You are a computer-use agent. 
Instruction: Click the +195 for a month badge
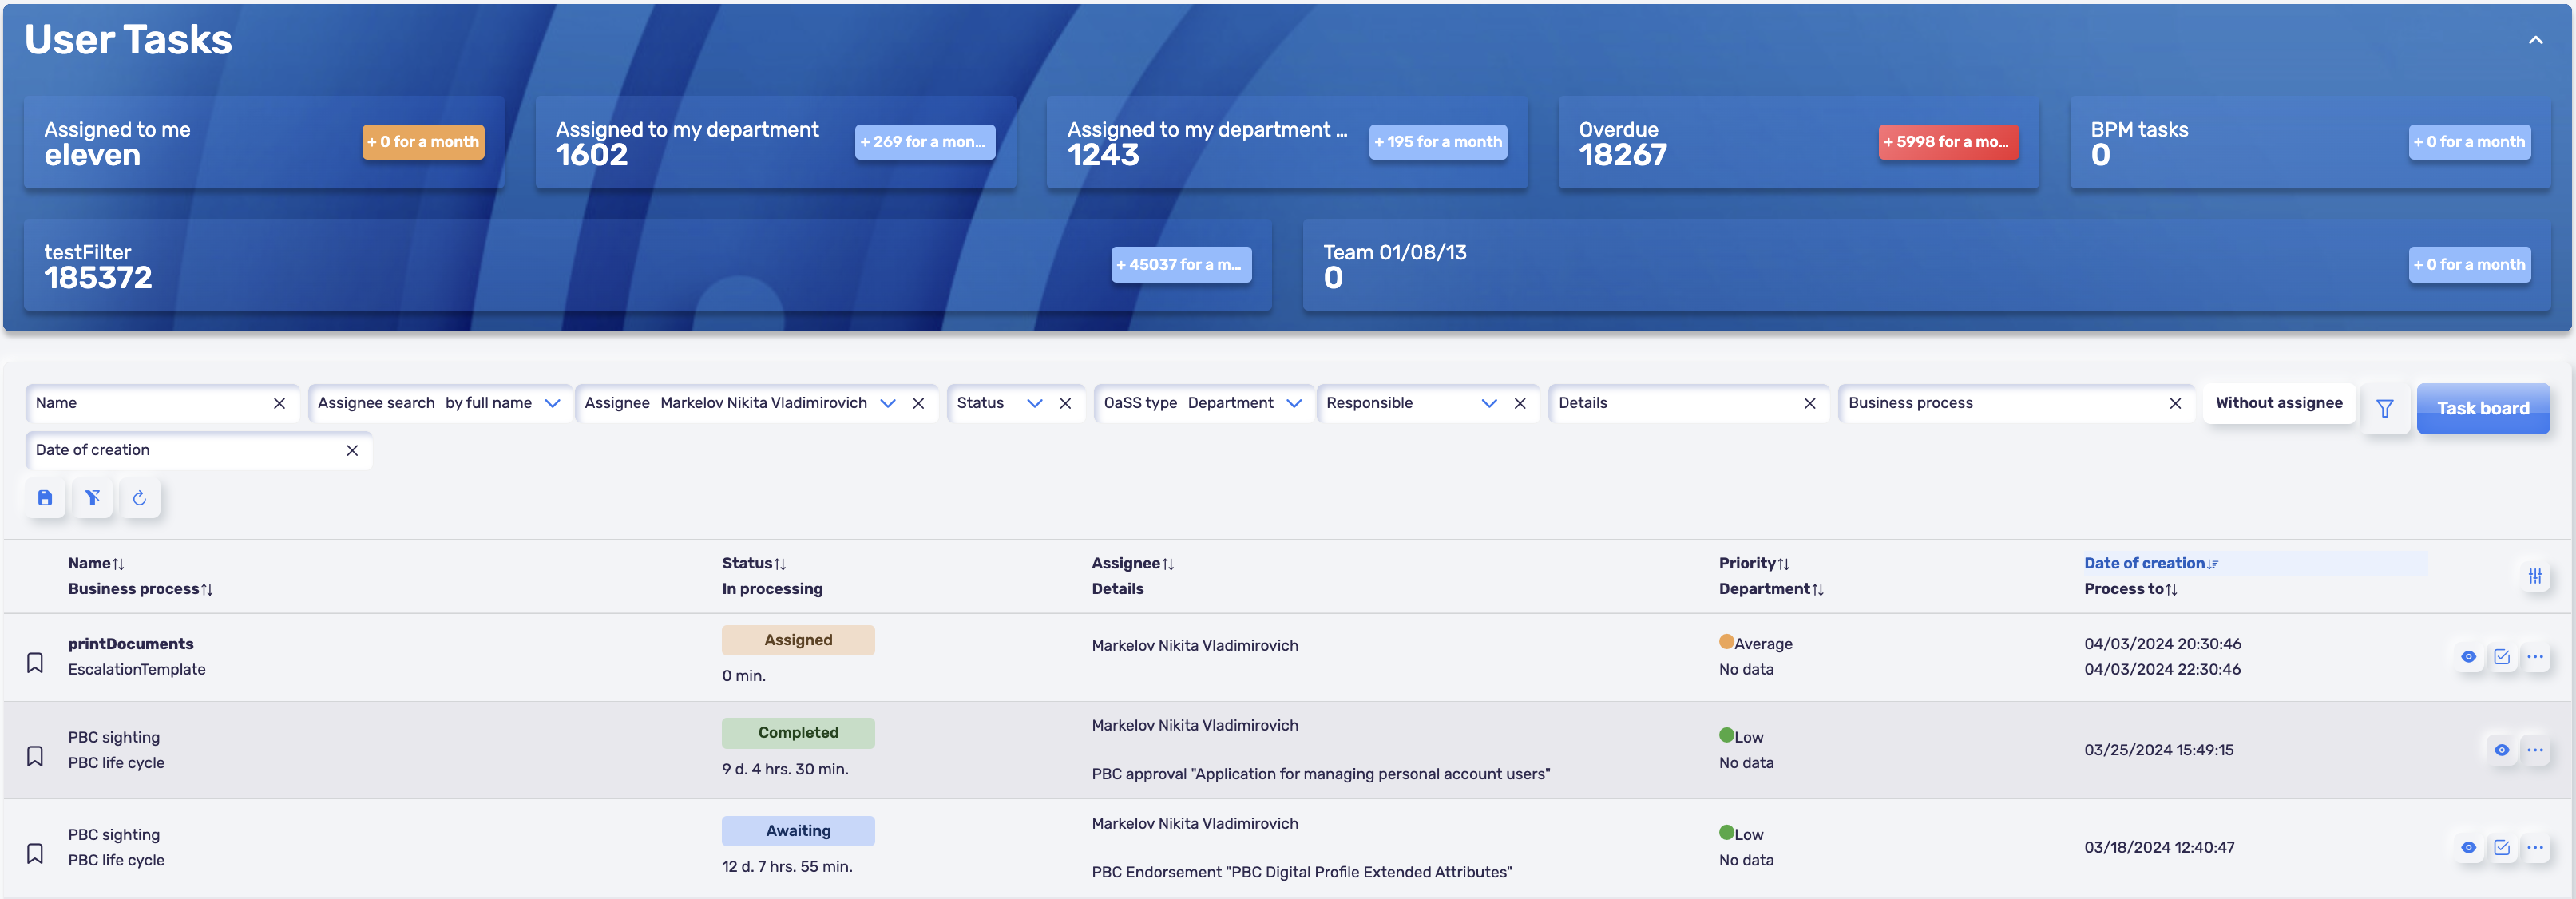[x=1437, y=142]
